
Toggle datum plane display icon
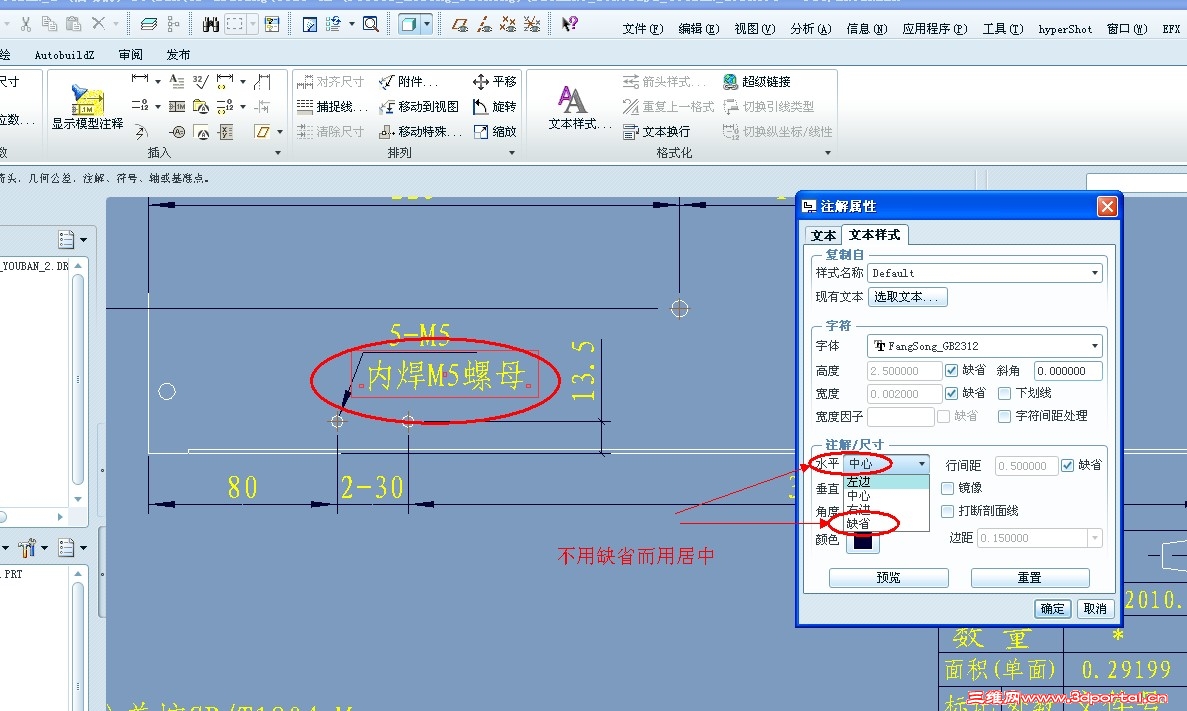(460, 24)
